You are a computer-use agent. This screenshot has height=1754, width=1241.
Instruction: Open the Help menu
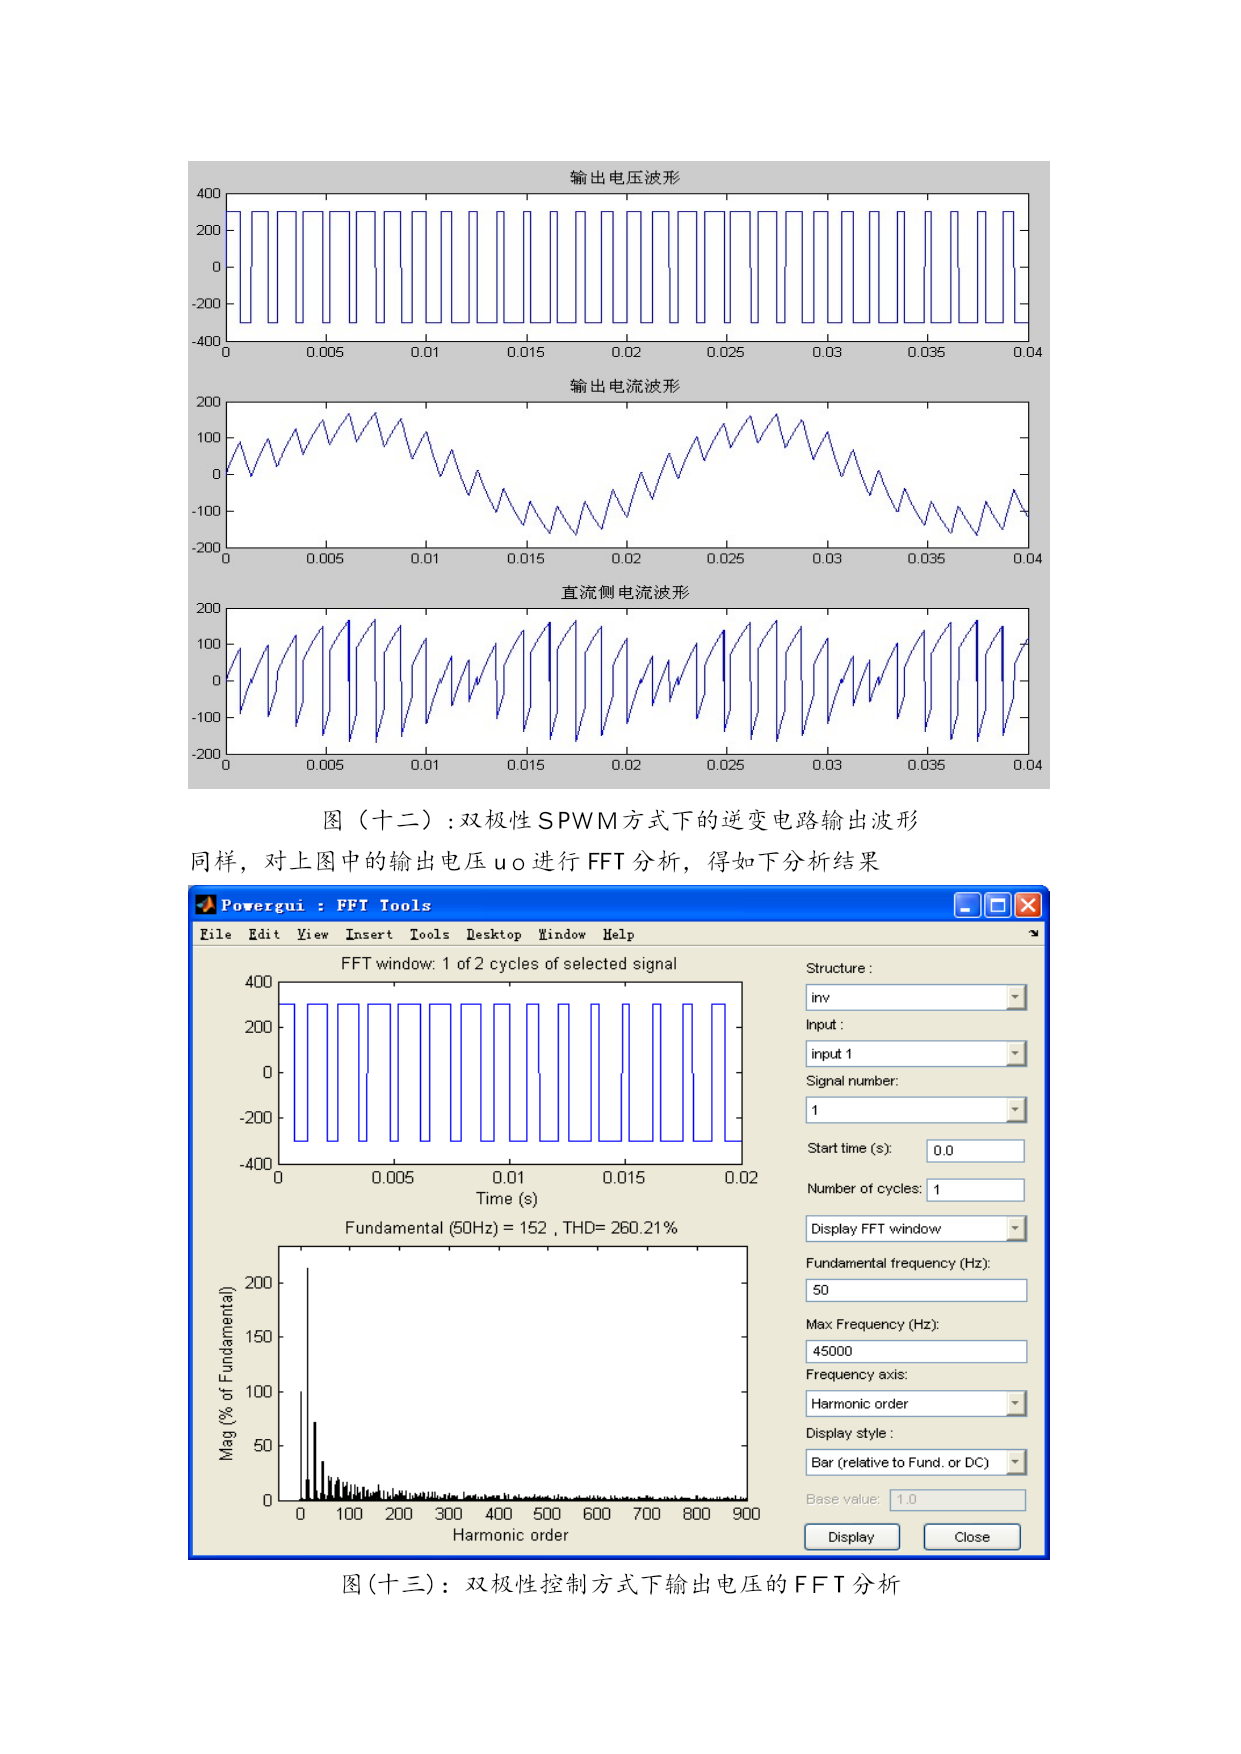pyautogui.click(x=618, y=934)
